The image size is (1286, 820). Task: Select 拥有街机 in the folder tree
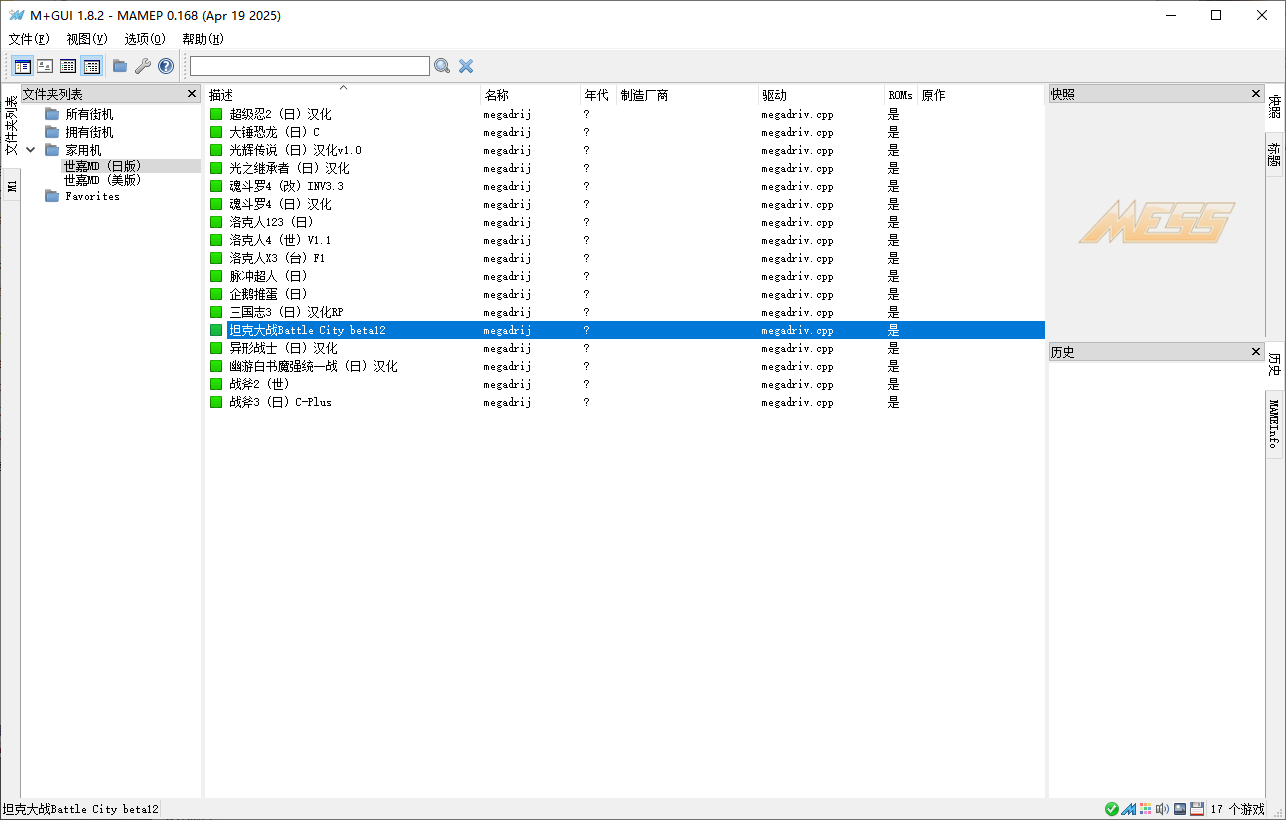89,132
